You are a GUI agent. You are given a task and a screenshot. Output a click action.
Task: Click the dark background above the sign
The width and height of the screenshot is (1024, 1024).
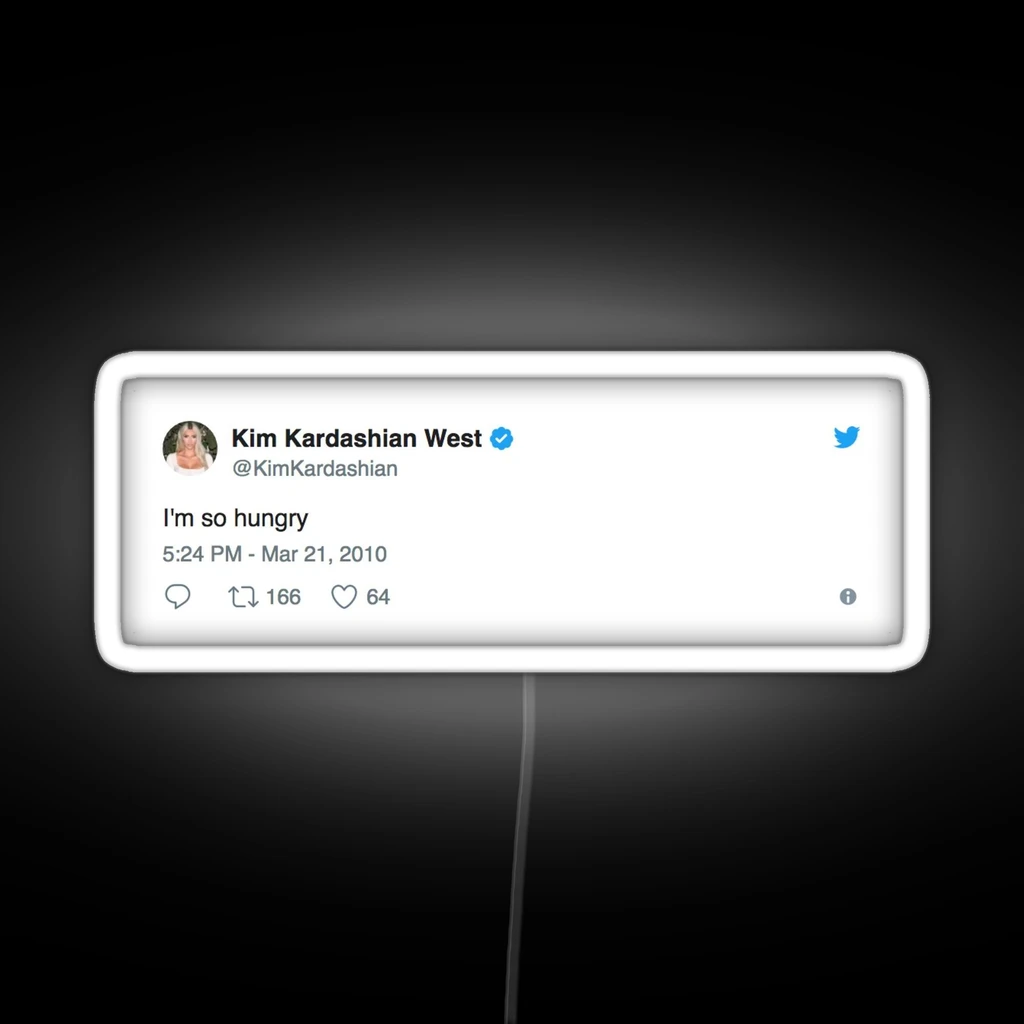pos(512,163)
